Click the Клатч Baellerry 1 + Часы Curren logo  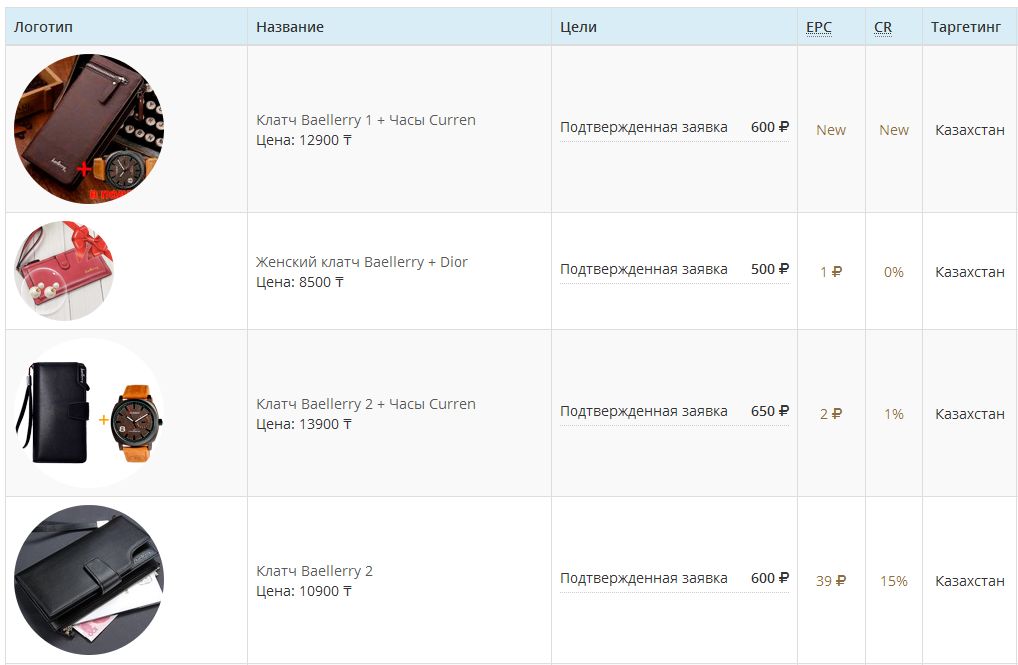click(x=89, y=129)
